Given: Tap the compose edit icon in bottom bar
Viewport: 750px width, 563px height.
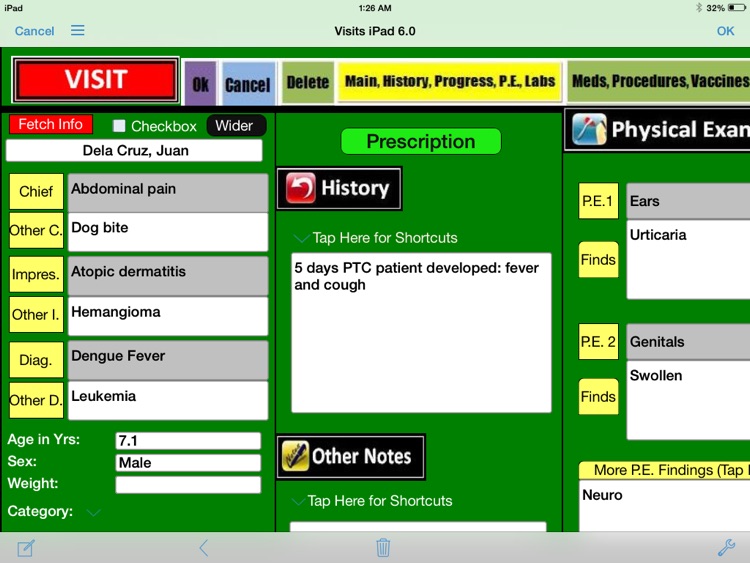Looking at the screenshot, I should point(25,548).
